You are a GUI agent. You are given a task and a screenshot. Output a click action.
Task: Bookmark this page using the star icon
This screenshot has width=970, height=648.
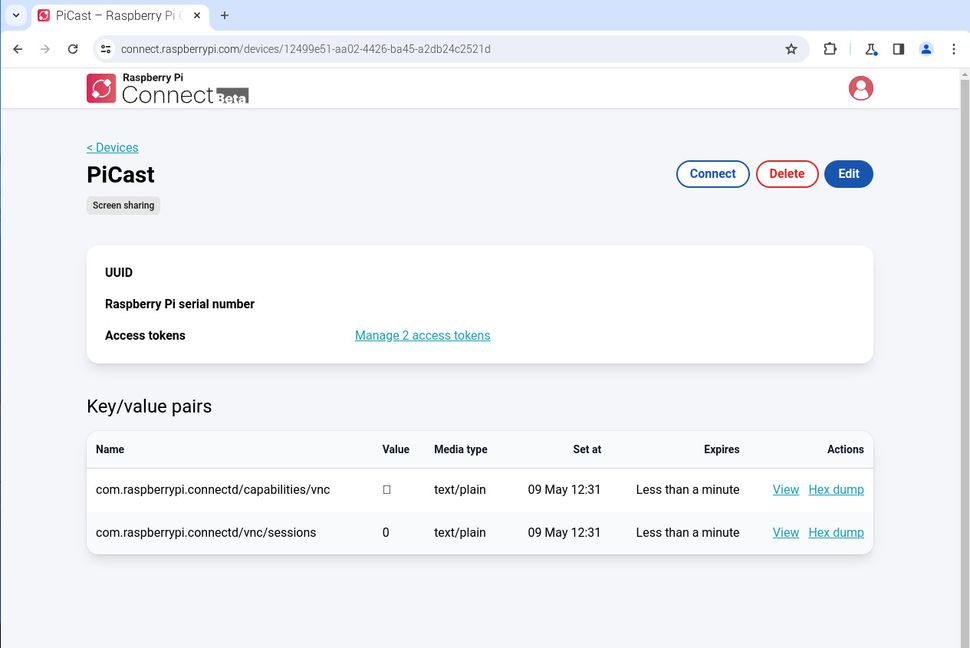[x=791, y=48]
